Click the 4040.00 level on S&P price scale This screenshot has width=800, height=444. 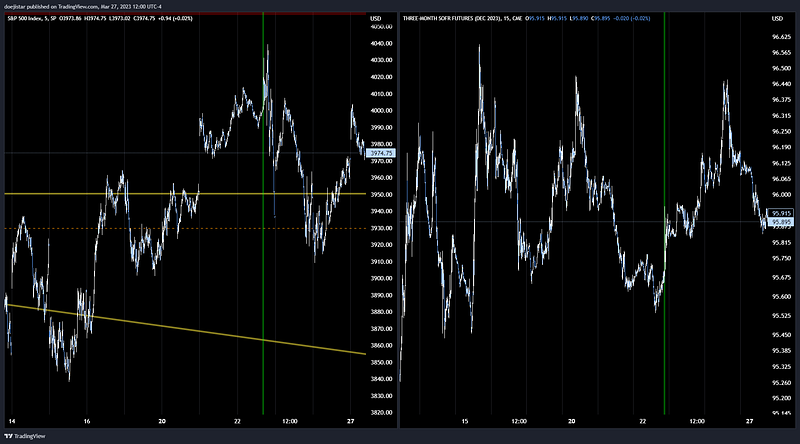click(381, 44)
